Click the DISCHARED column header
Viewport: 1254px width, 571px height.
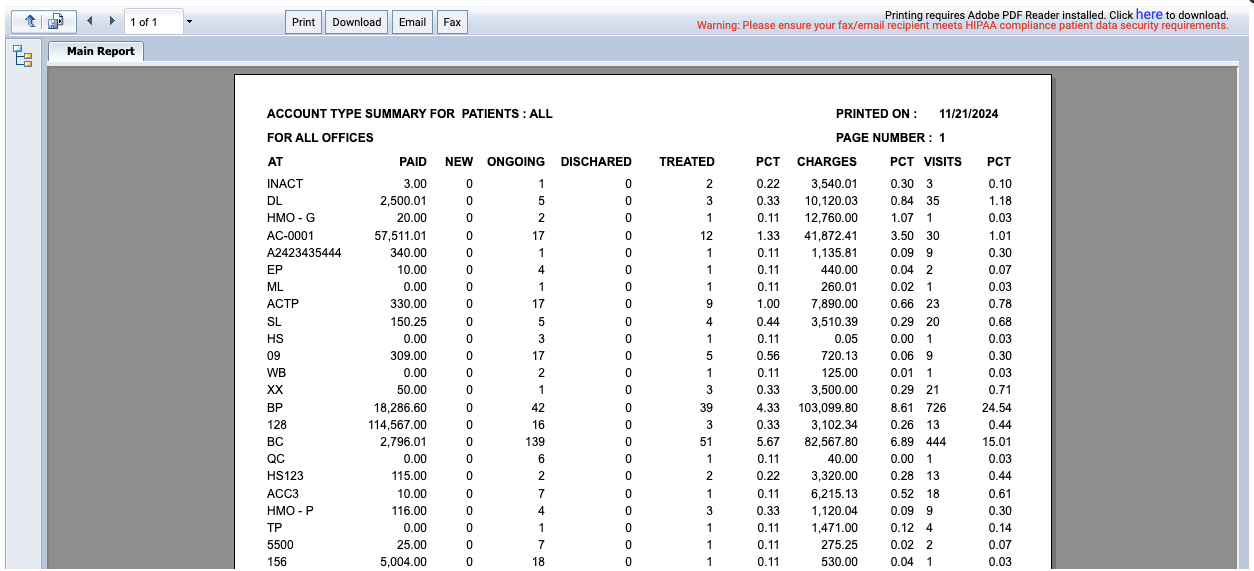point(596,162)
